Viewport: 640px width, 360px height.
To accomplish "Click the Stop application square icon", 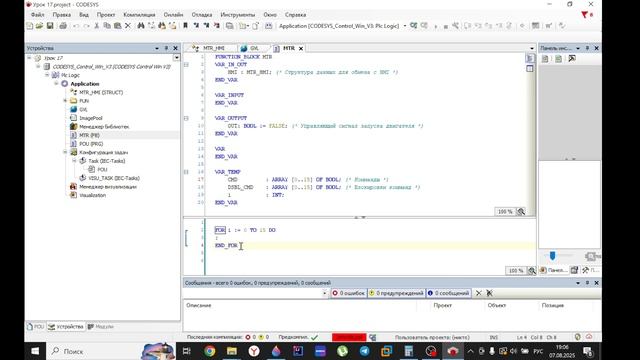I will coord(446,26).
